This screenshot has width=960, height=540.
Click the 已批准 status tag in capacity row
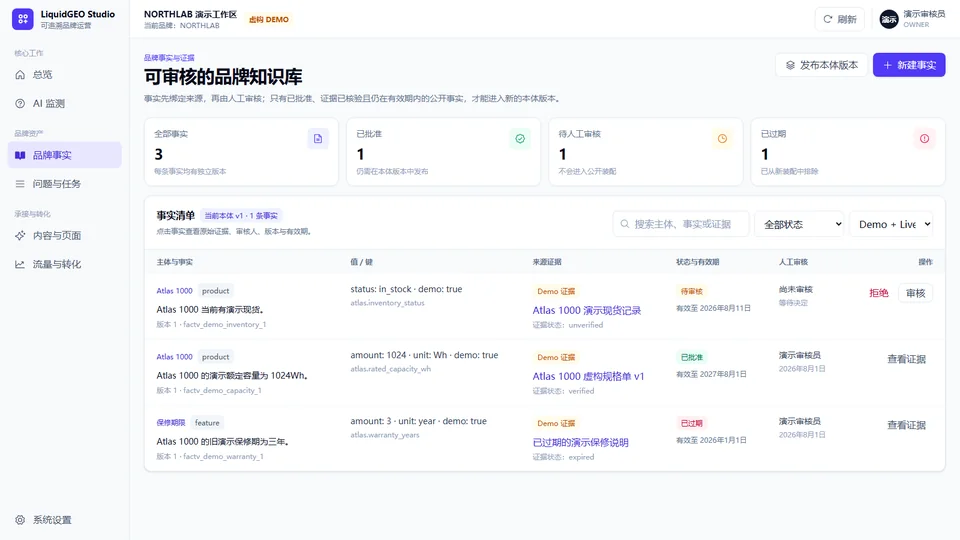pos(692,358)
